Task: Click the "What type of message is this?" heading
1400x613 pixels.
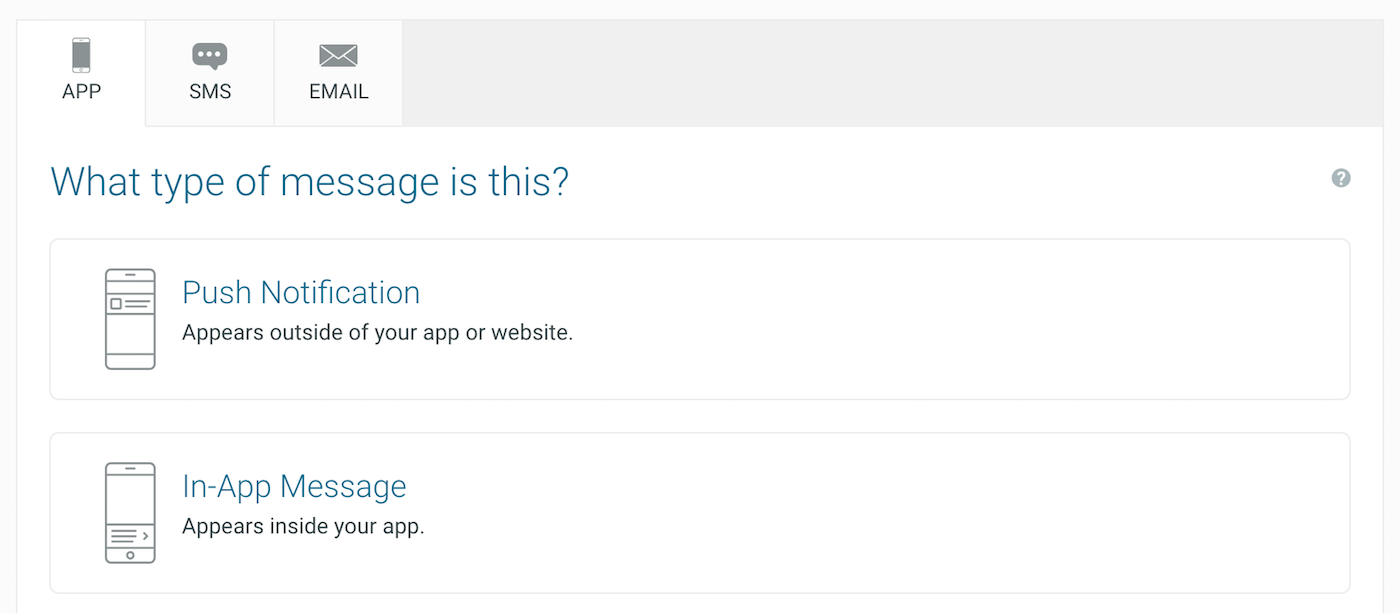Action: 309,182
